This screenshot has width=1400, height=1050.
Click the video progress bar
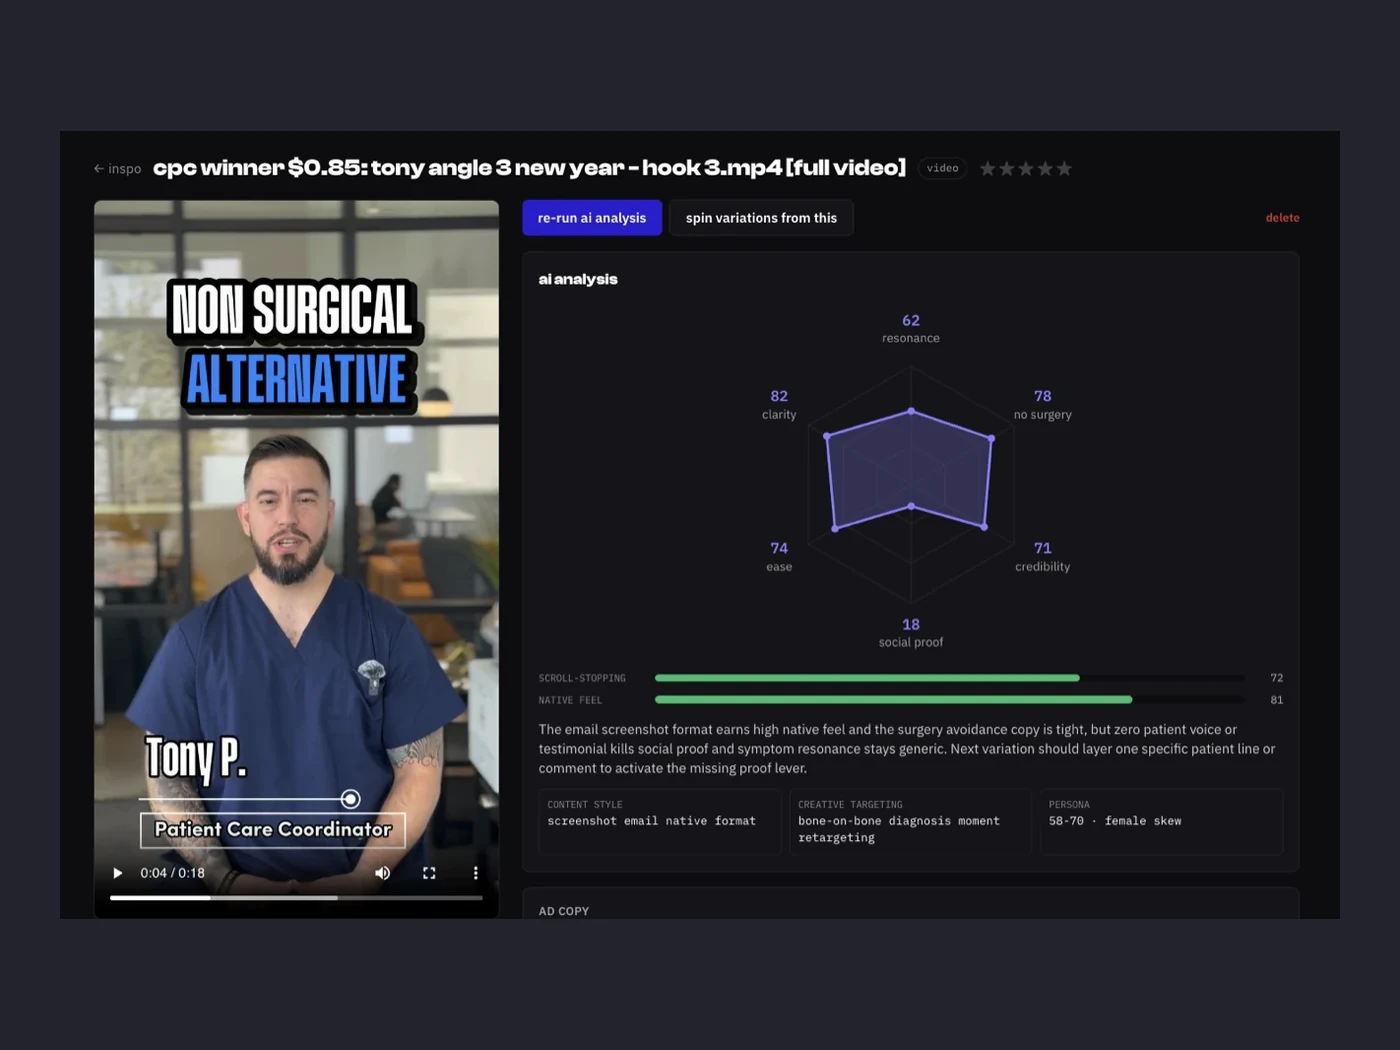point(296,898)
